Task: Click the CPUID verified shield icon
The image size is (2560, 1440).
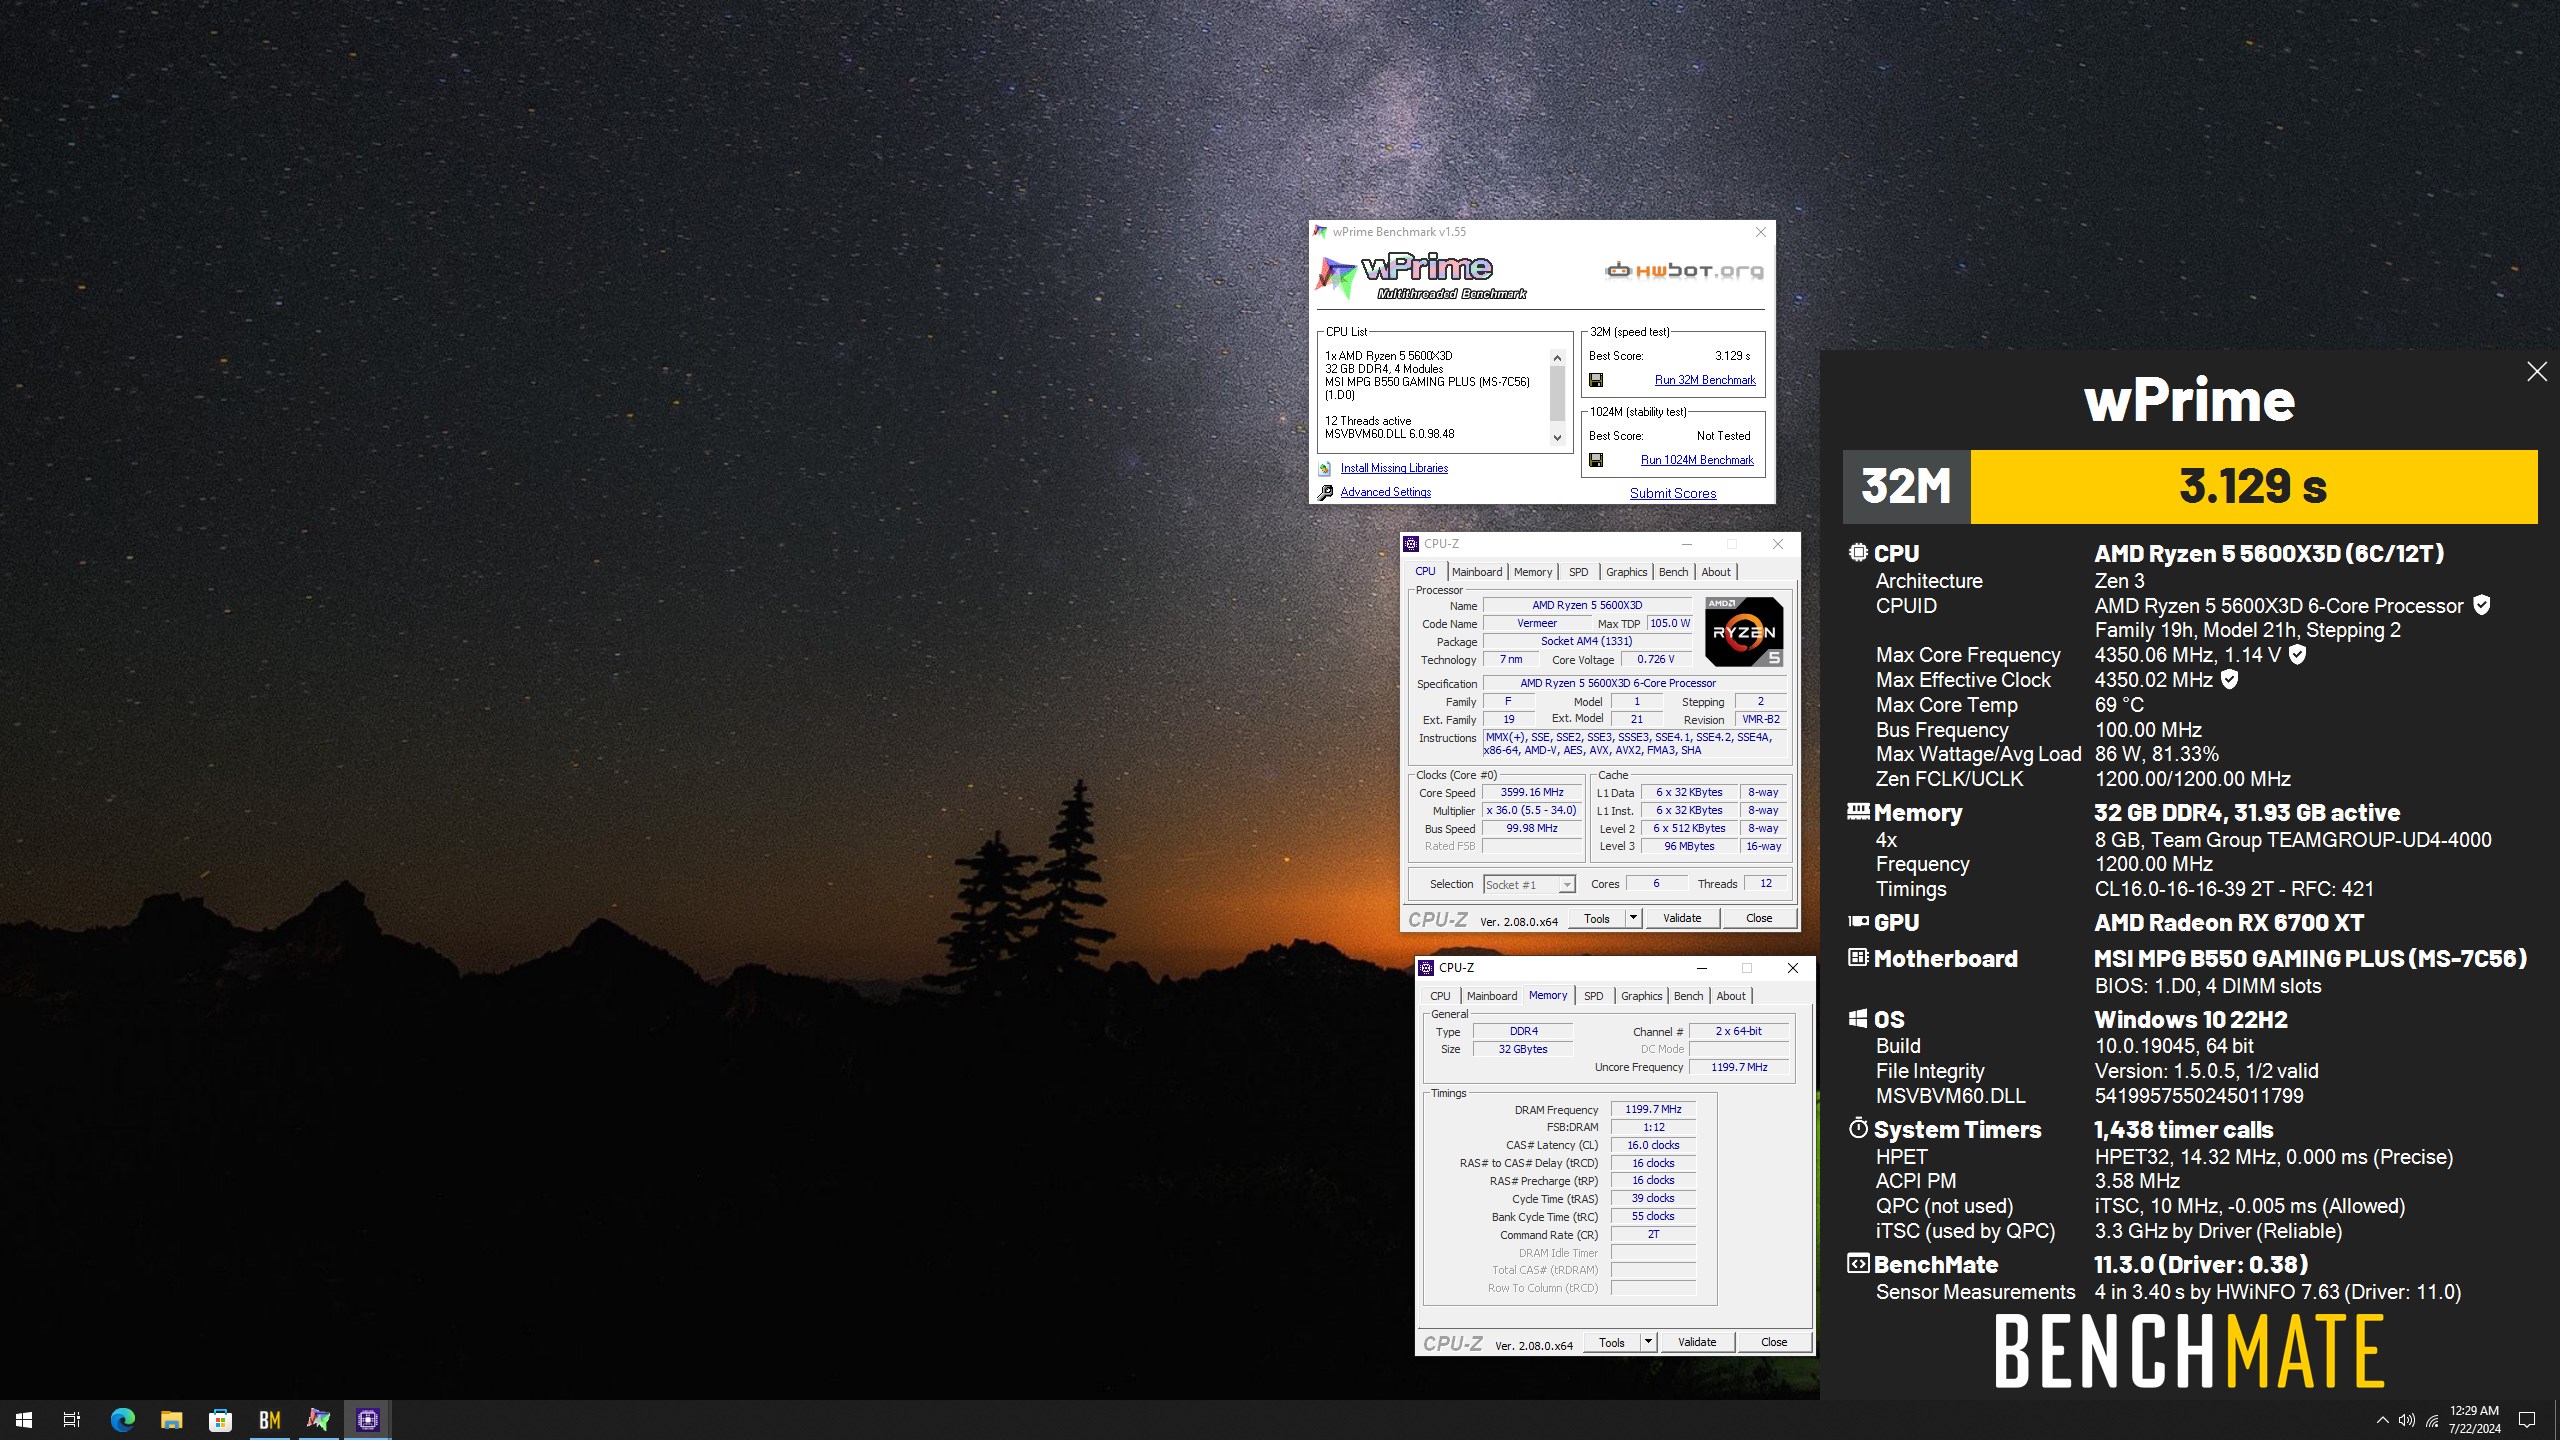Action: click(2482, 605)
